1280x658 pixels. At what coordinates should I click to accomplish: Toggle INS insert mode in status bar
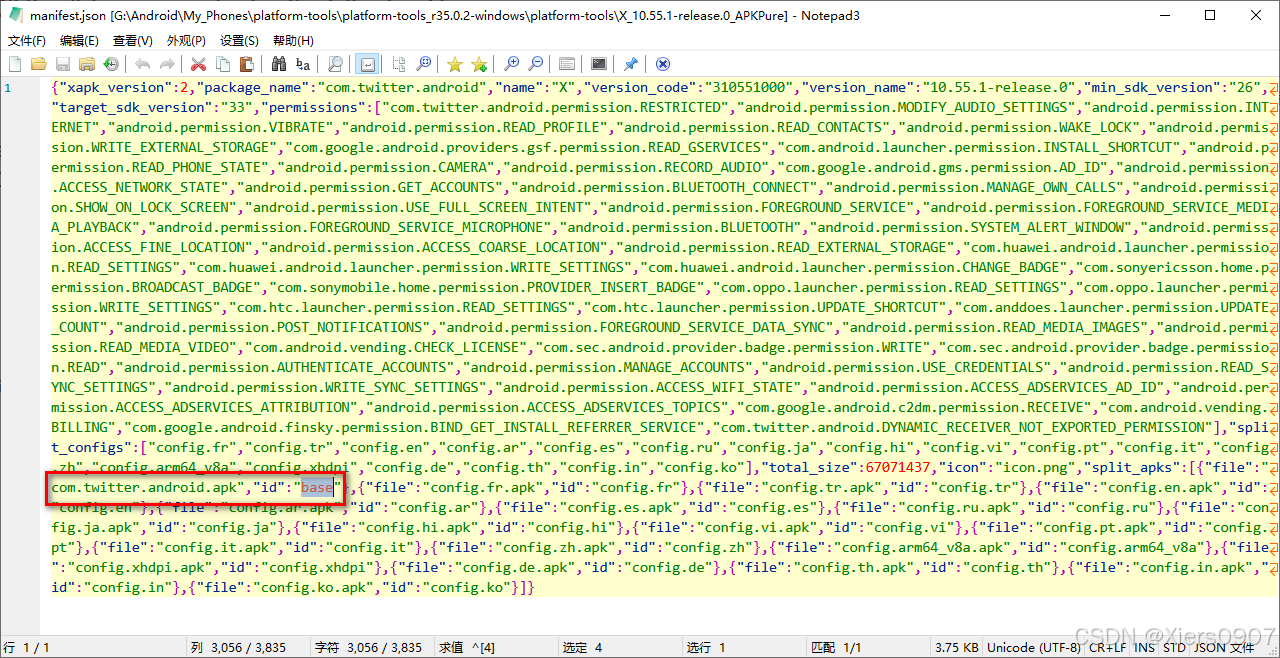[1144, 647]
